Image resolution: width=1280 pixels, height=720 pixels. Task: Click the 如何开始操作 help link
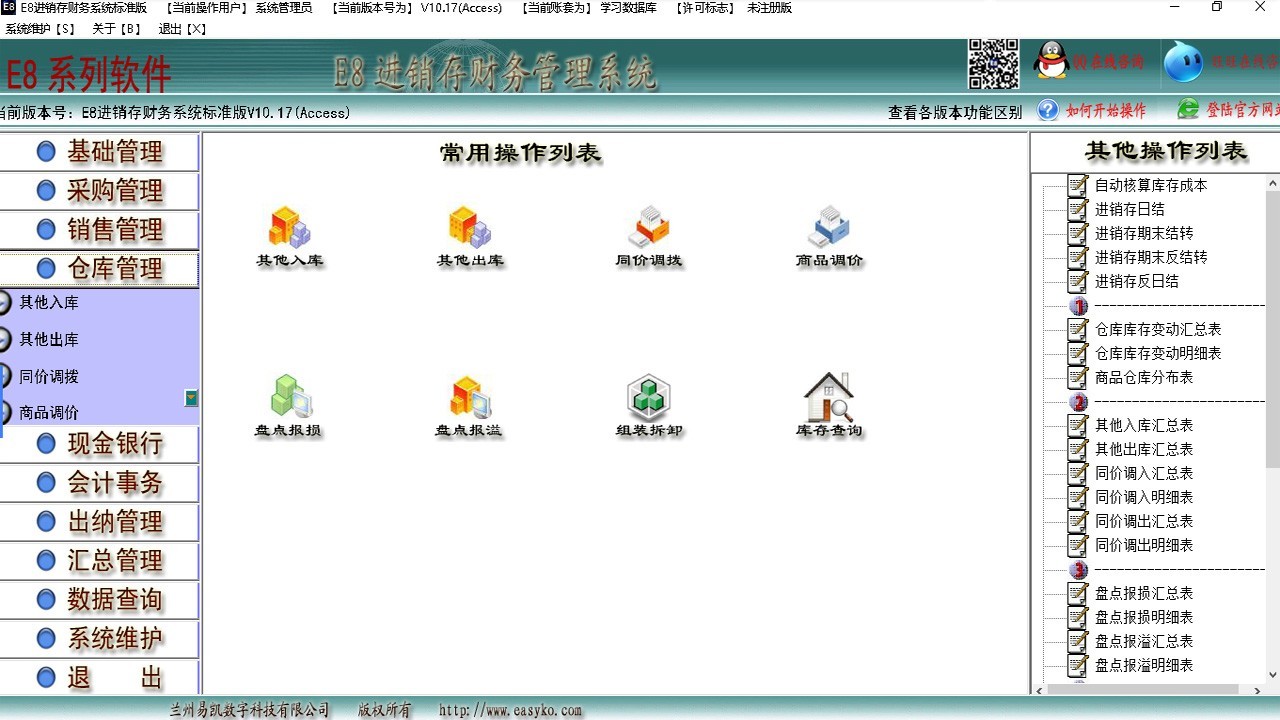point(1105,111)
